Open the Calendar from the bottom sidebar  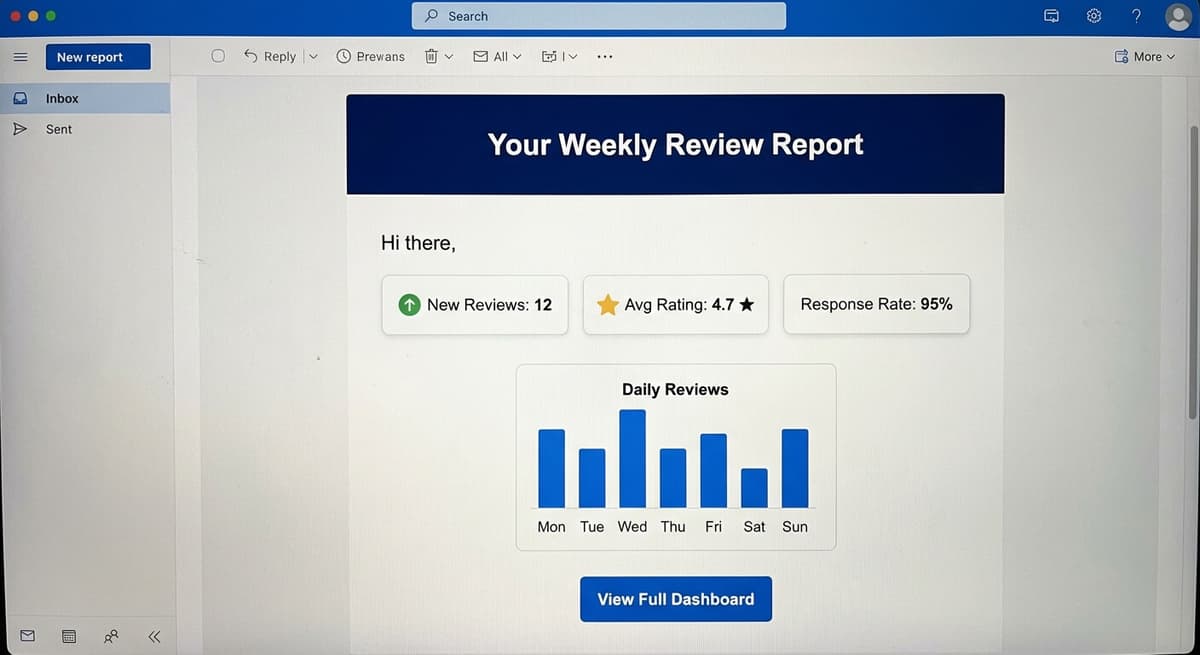coord(68,636)
